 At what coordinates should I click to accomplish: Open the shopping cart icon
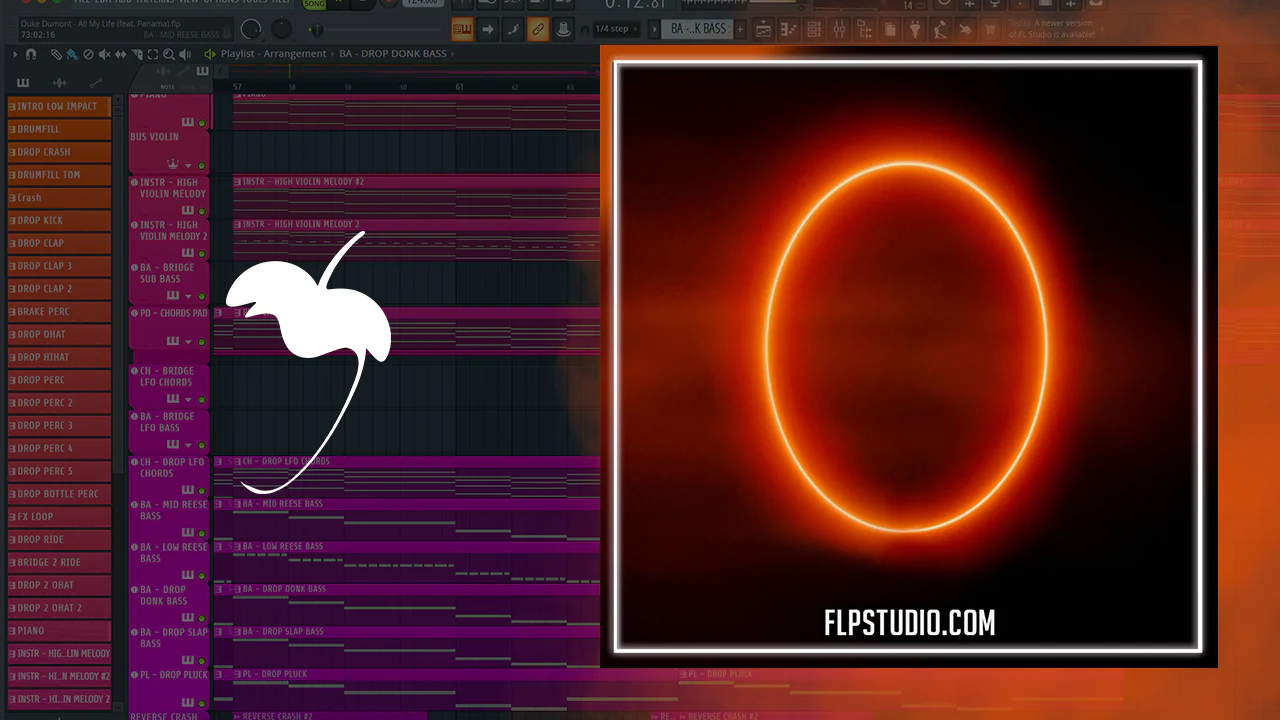(991, 29)
